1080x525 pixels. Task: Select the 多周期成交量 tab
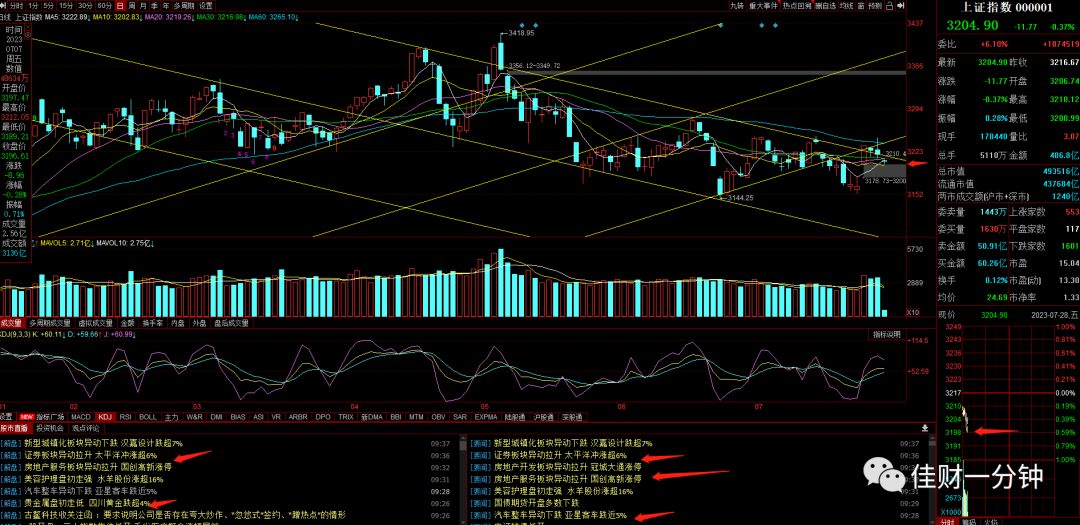50,322
